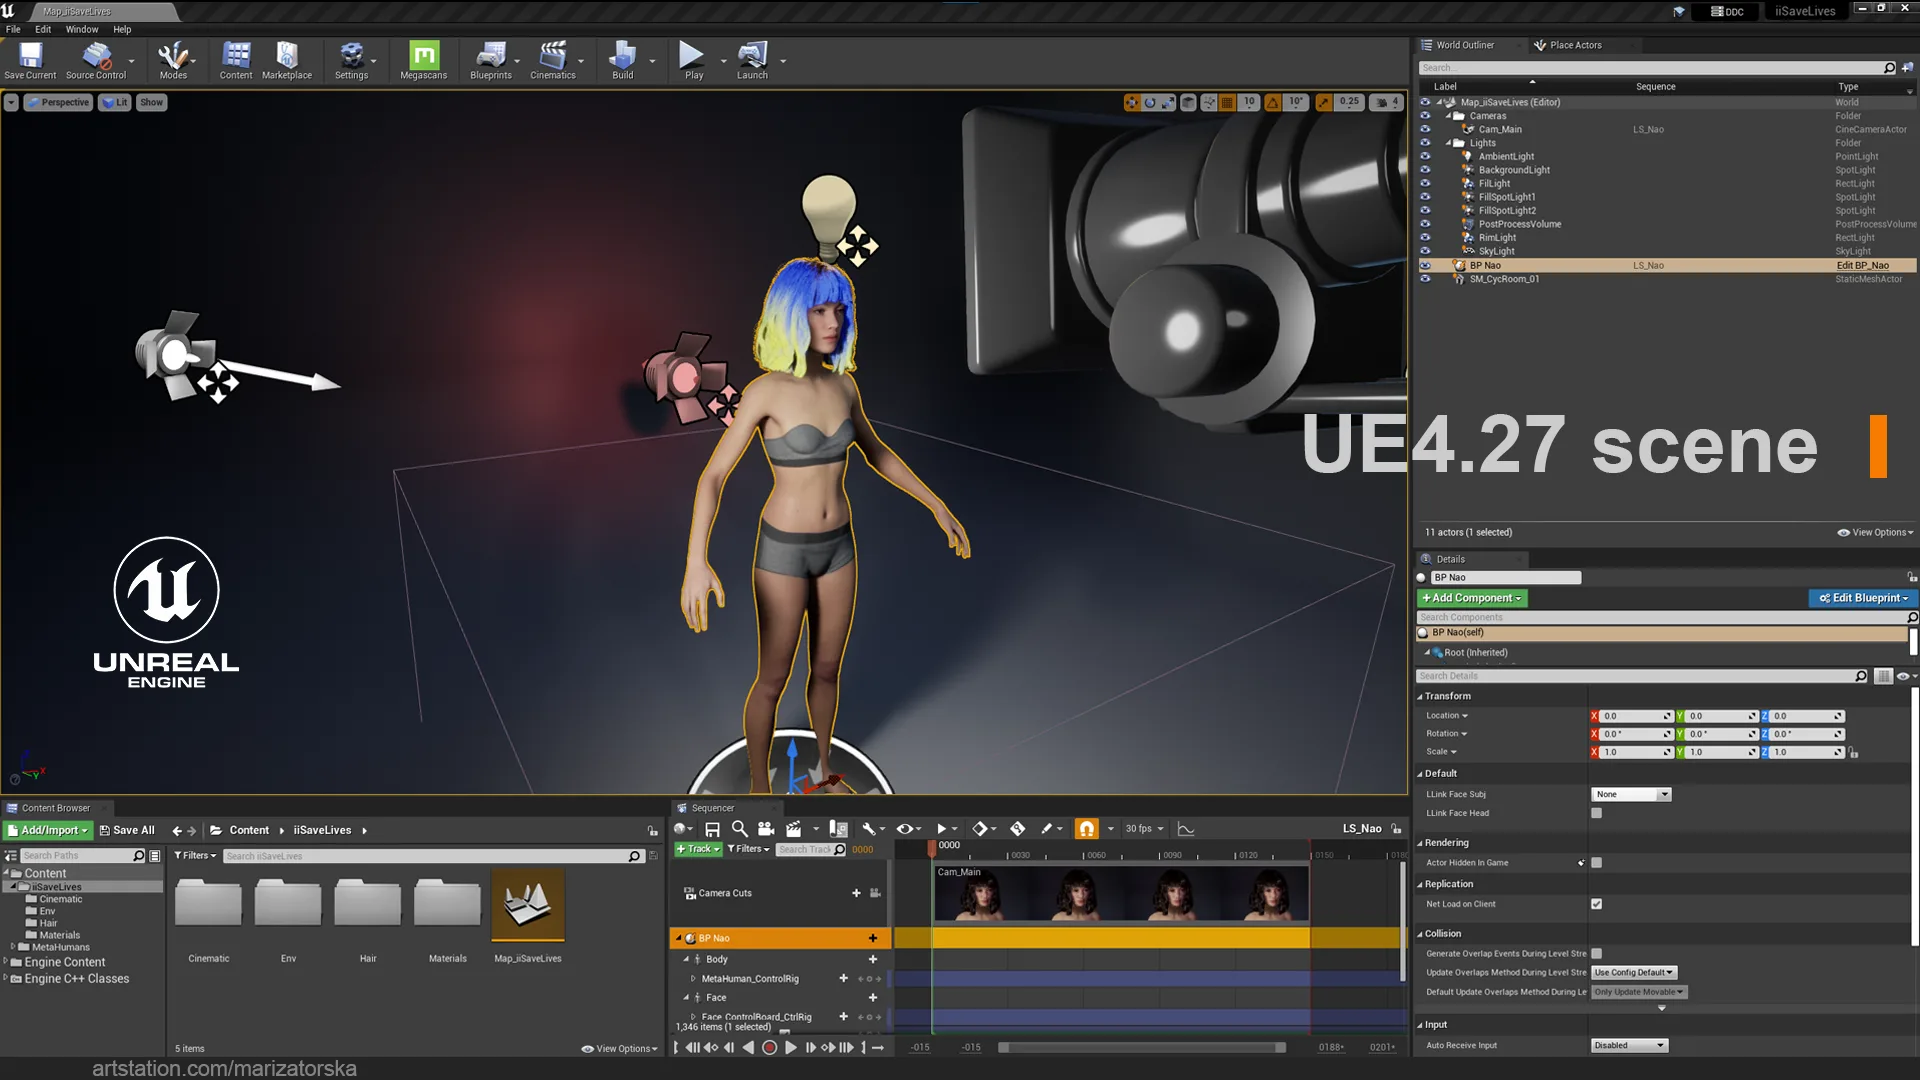
Task: Open the Use Config Default overlaps dropdown
Action: coord(1634,973)
